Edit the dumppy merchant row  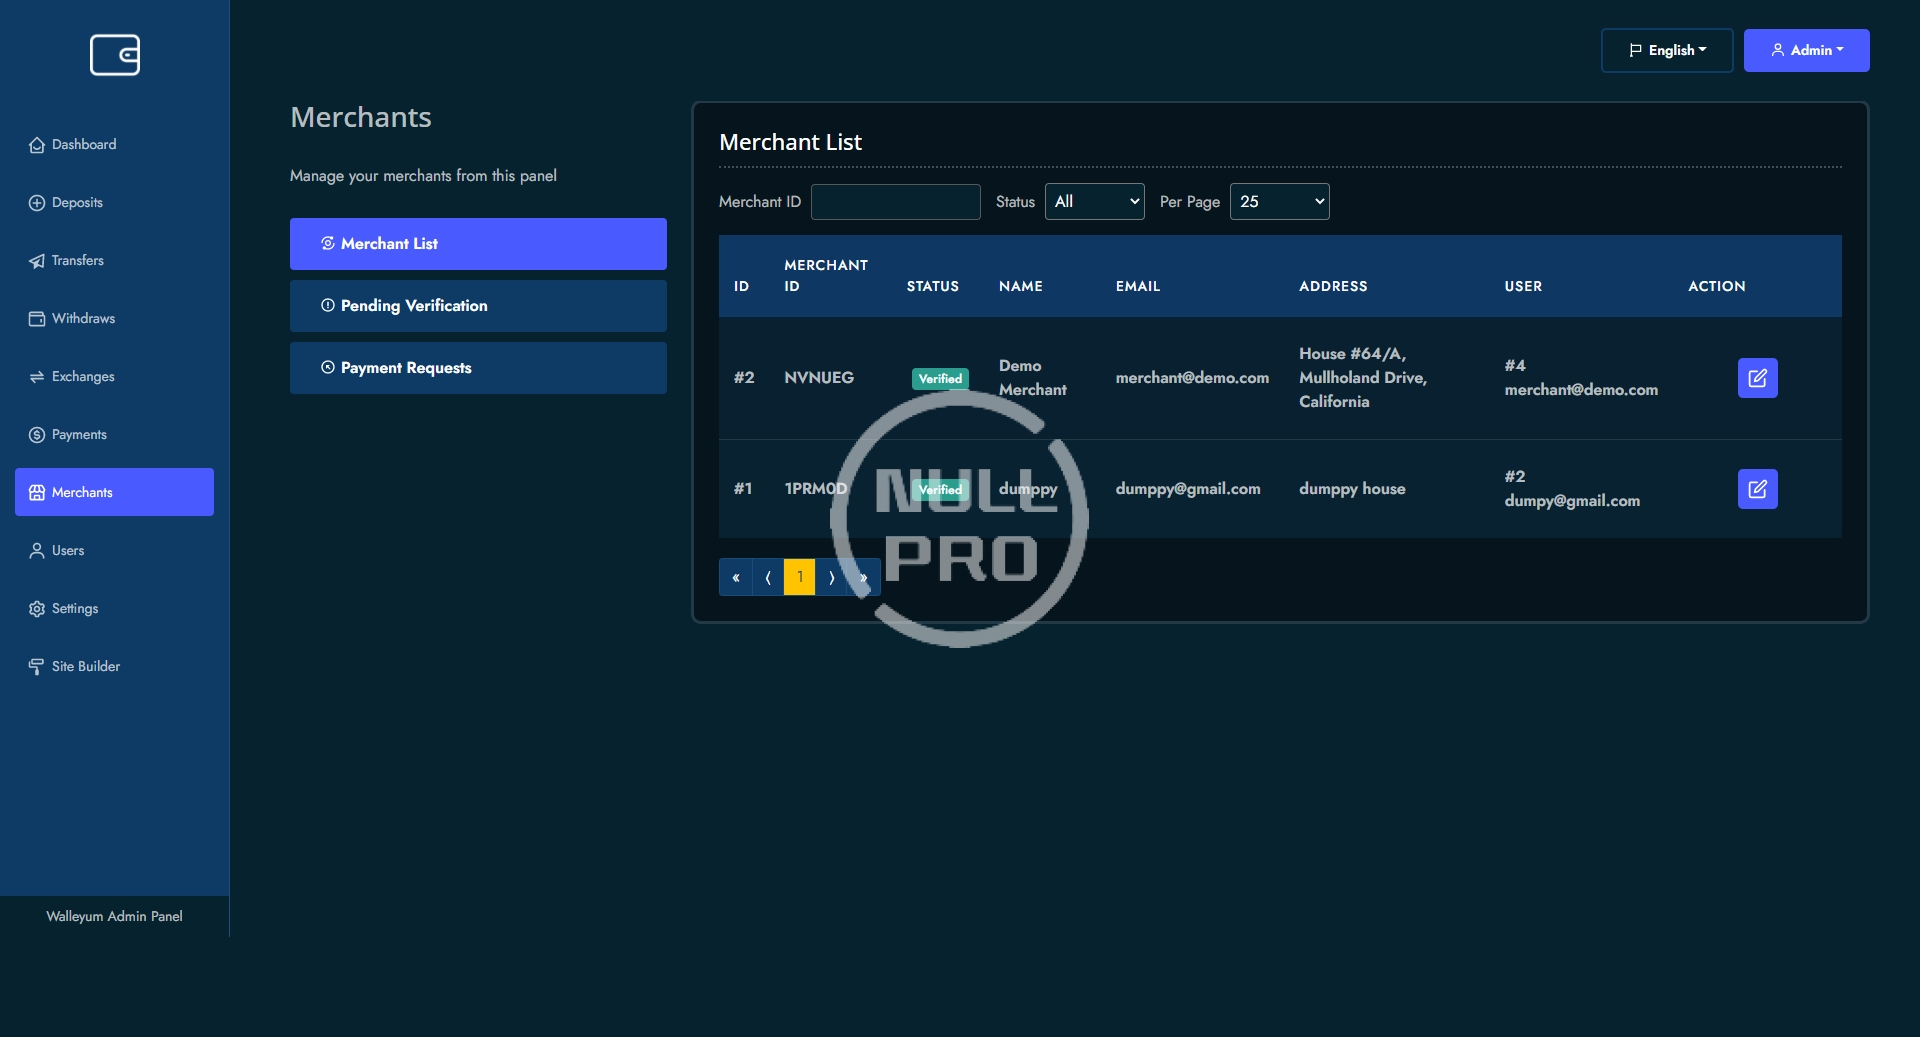tap(1757, 489)
